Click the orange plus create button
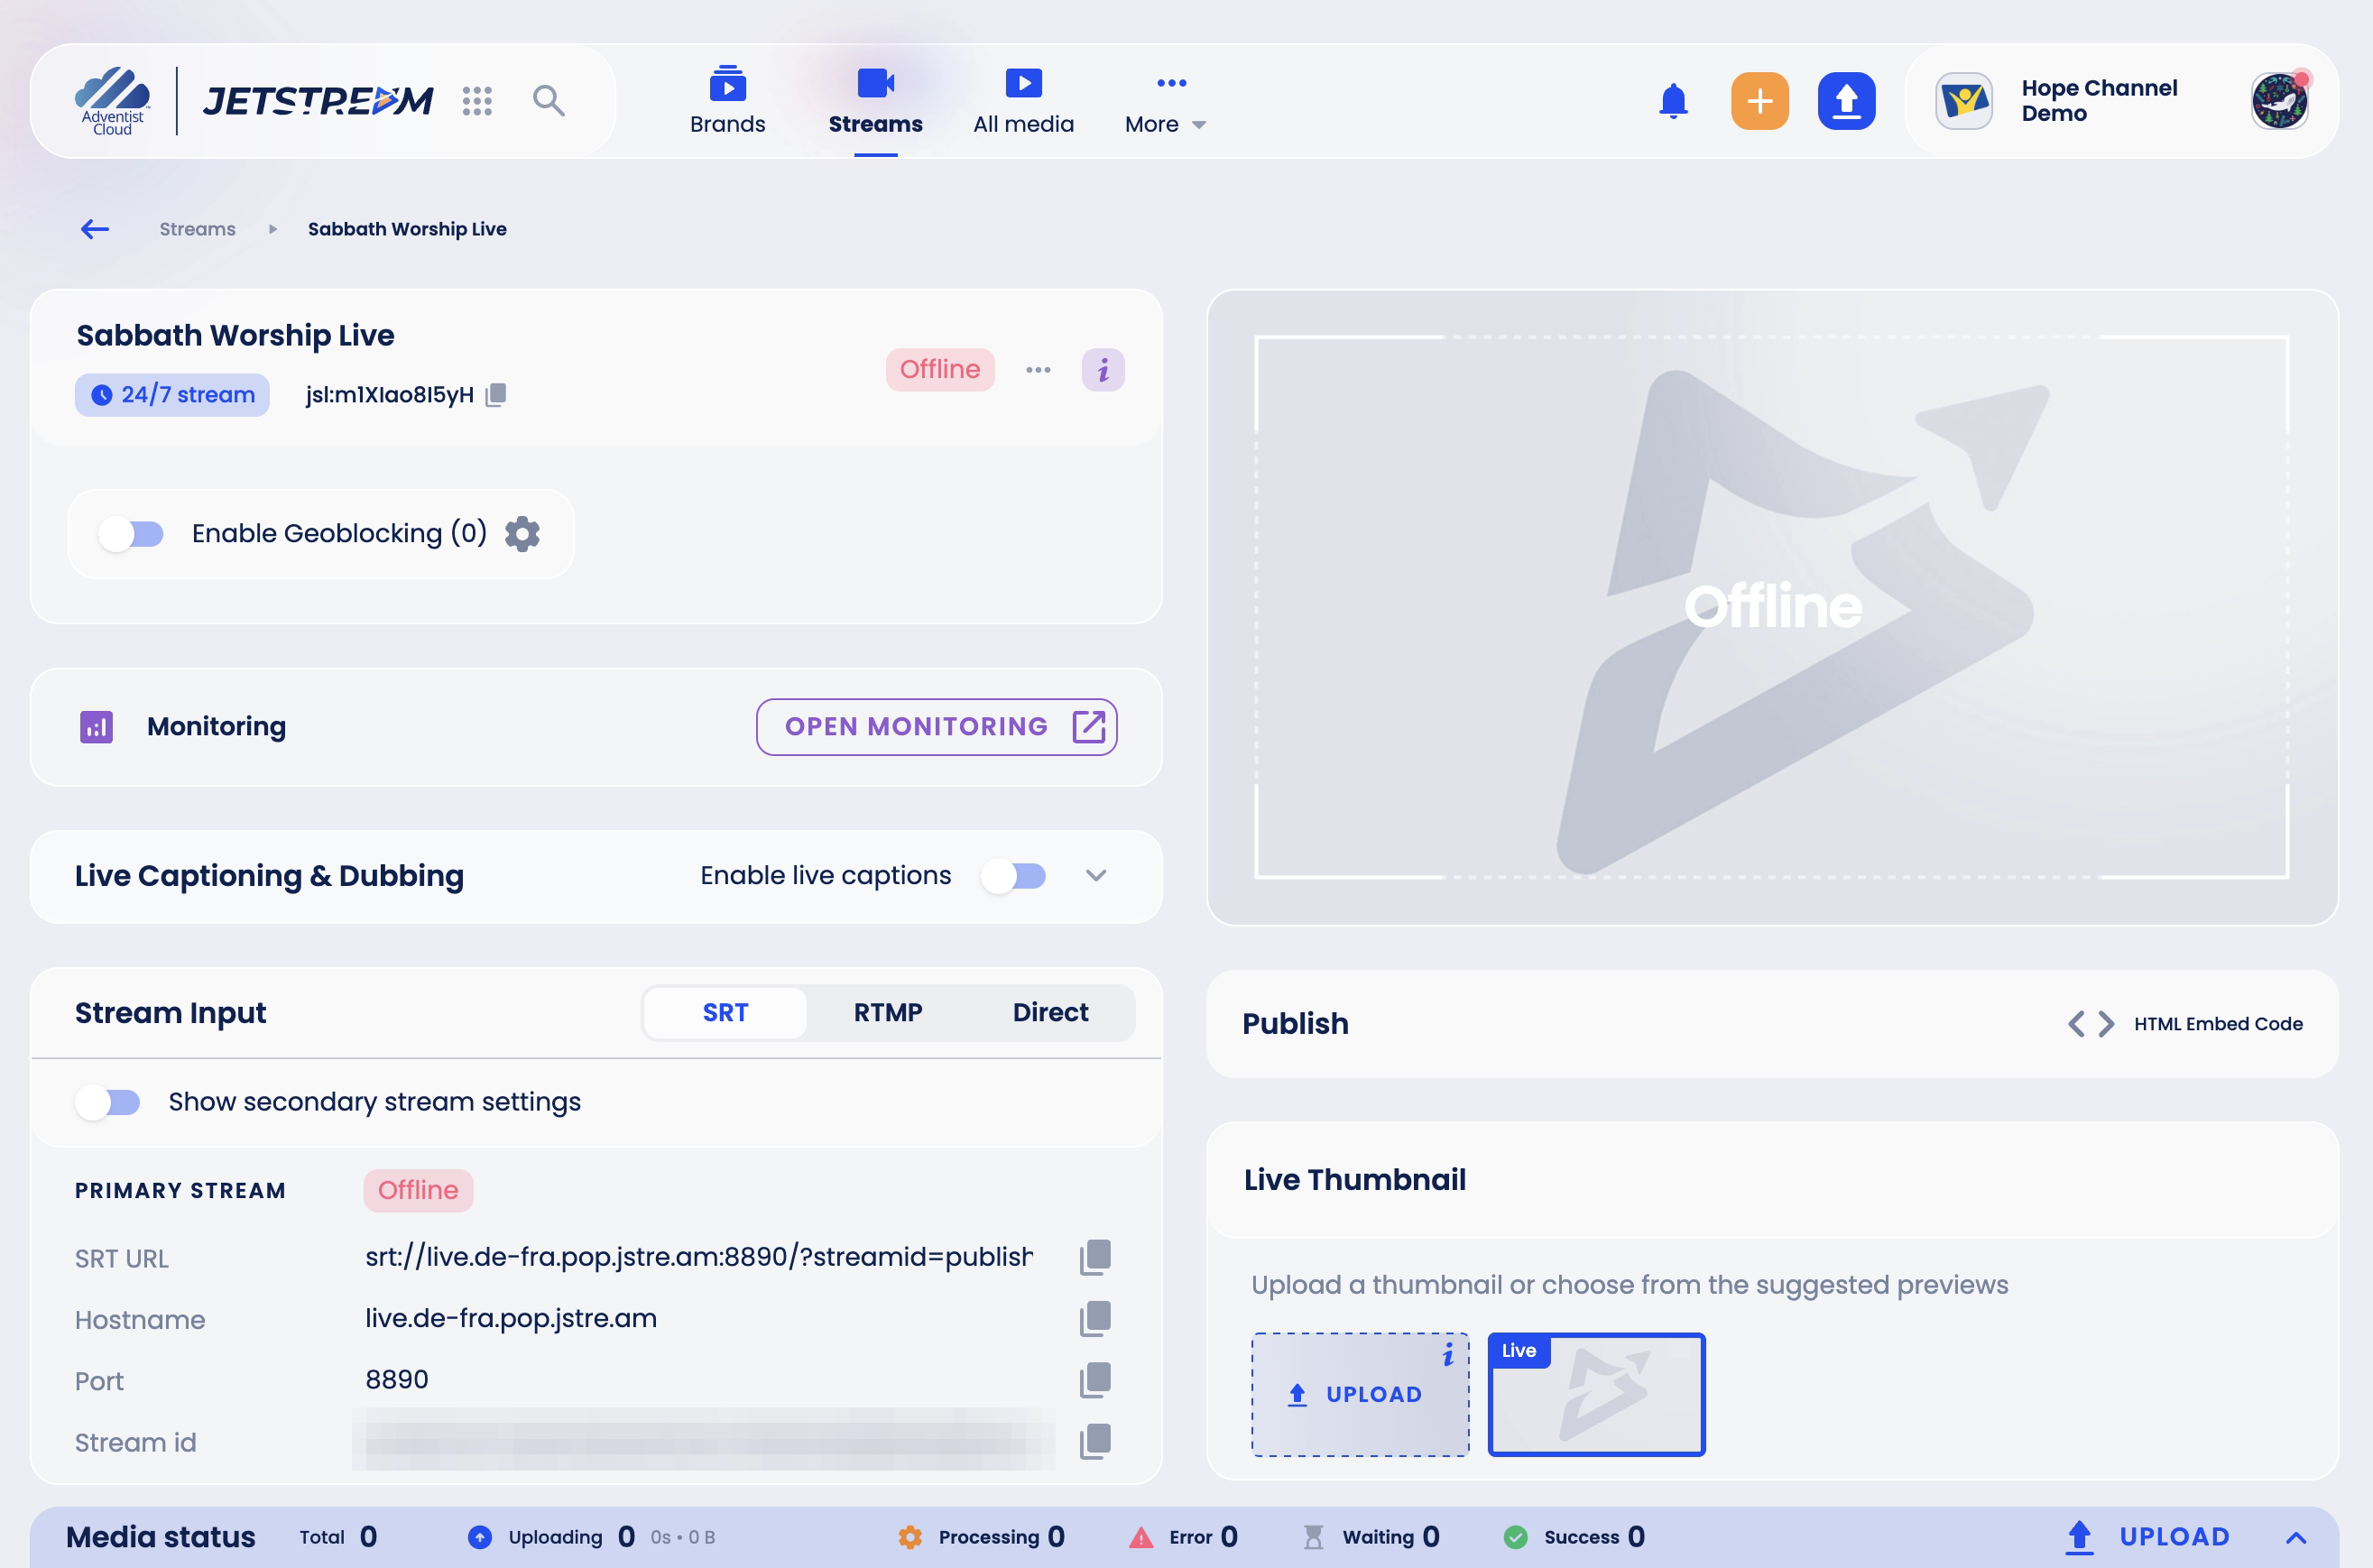 (x=1759, y=101)
